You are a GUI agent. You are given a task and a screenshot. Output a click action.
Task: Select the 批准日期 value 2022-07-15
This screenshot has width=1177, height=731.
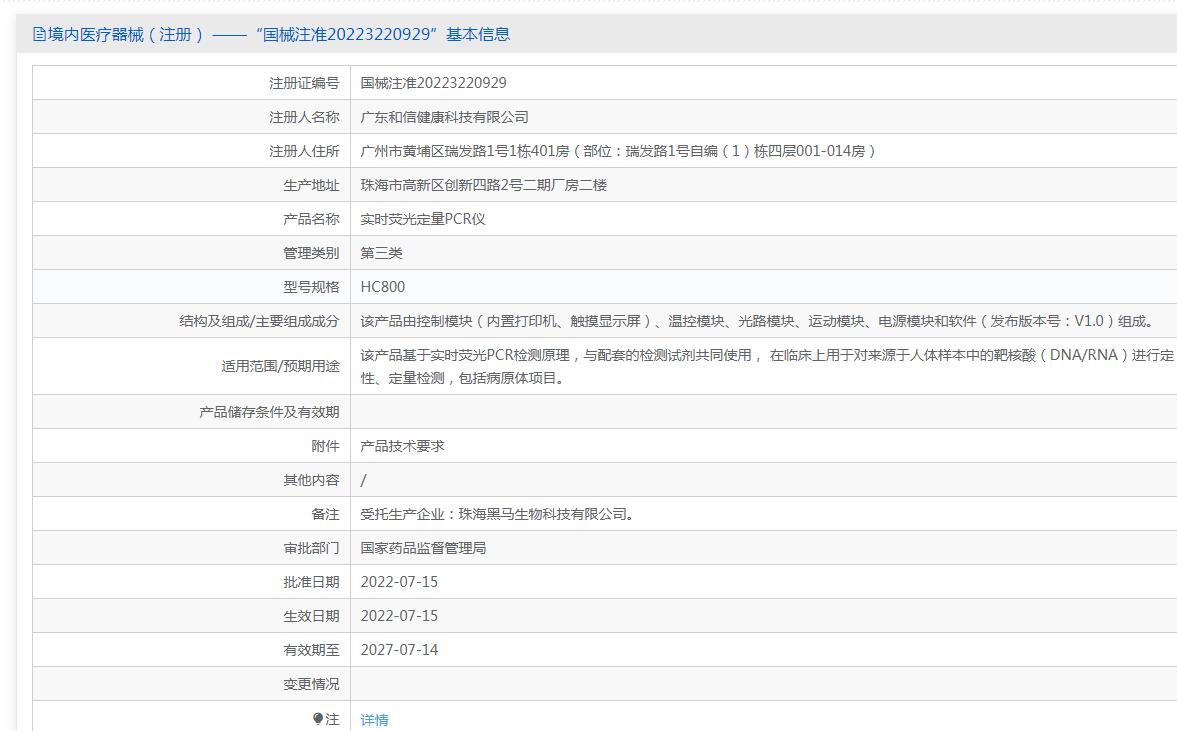[x=399, y=582]
